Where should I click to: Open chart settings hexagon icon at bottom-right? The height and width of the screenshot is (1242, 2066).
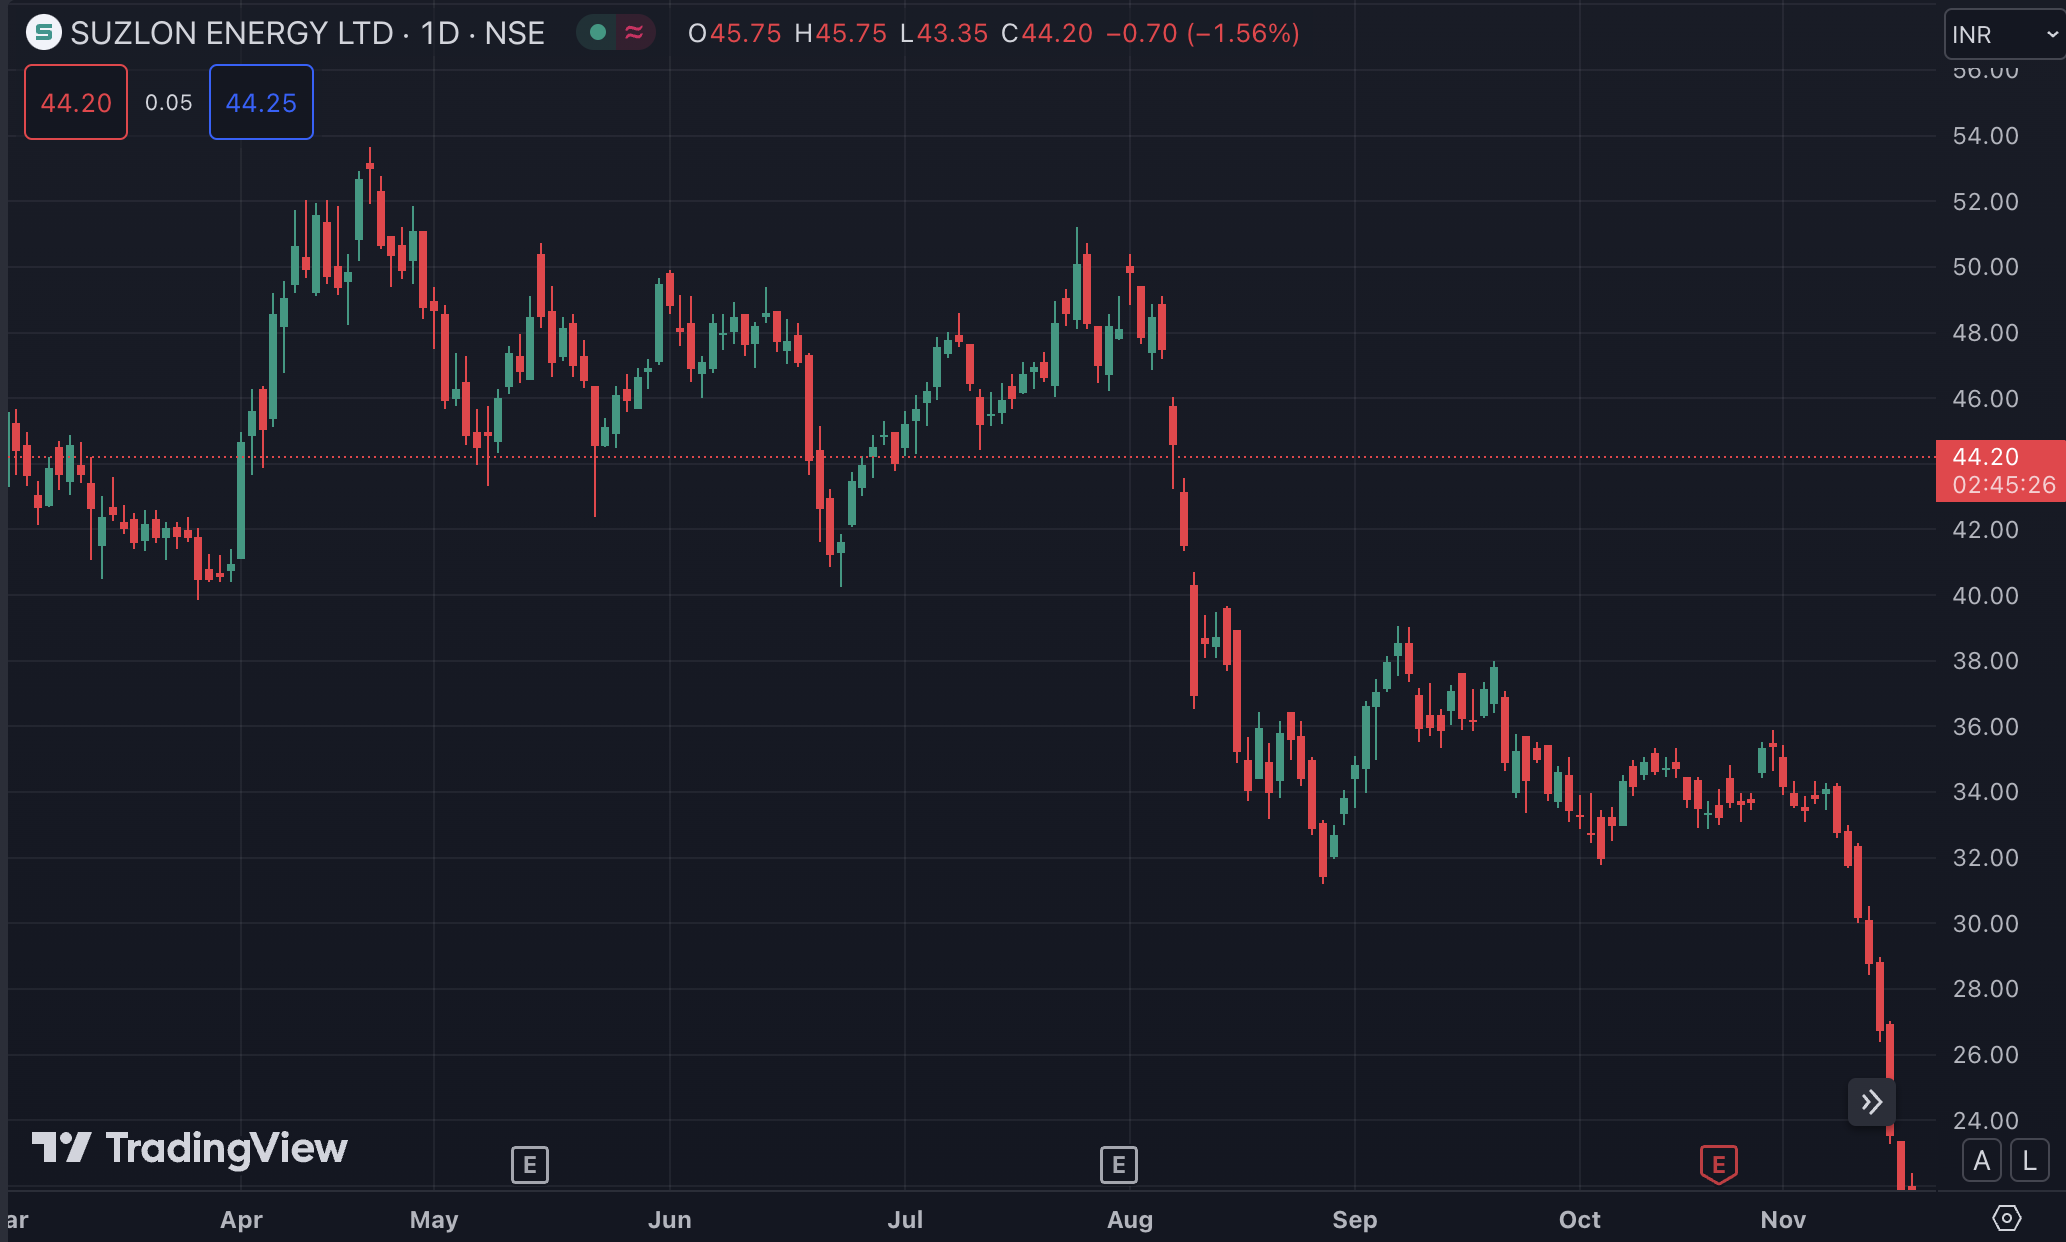[2006, 1218]
